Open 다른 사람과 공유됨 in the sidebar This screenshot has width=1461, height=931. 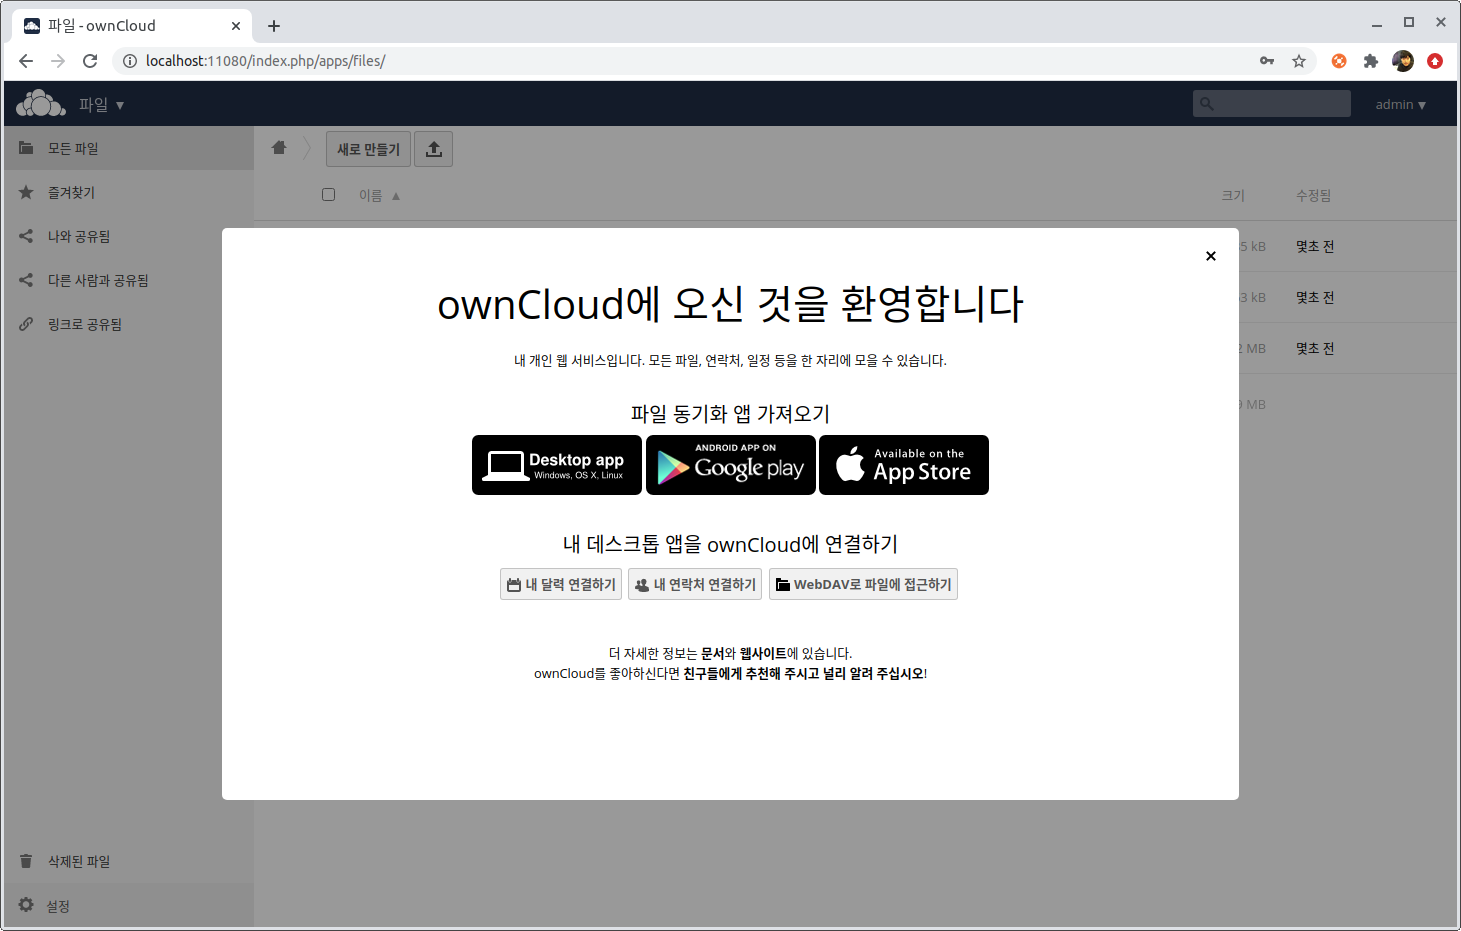(129, 280)
